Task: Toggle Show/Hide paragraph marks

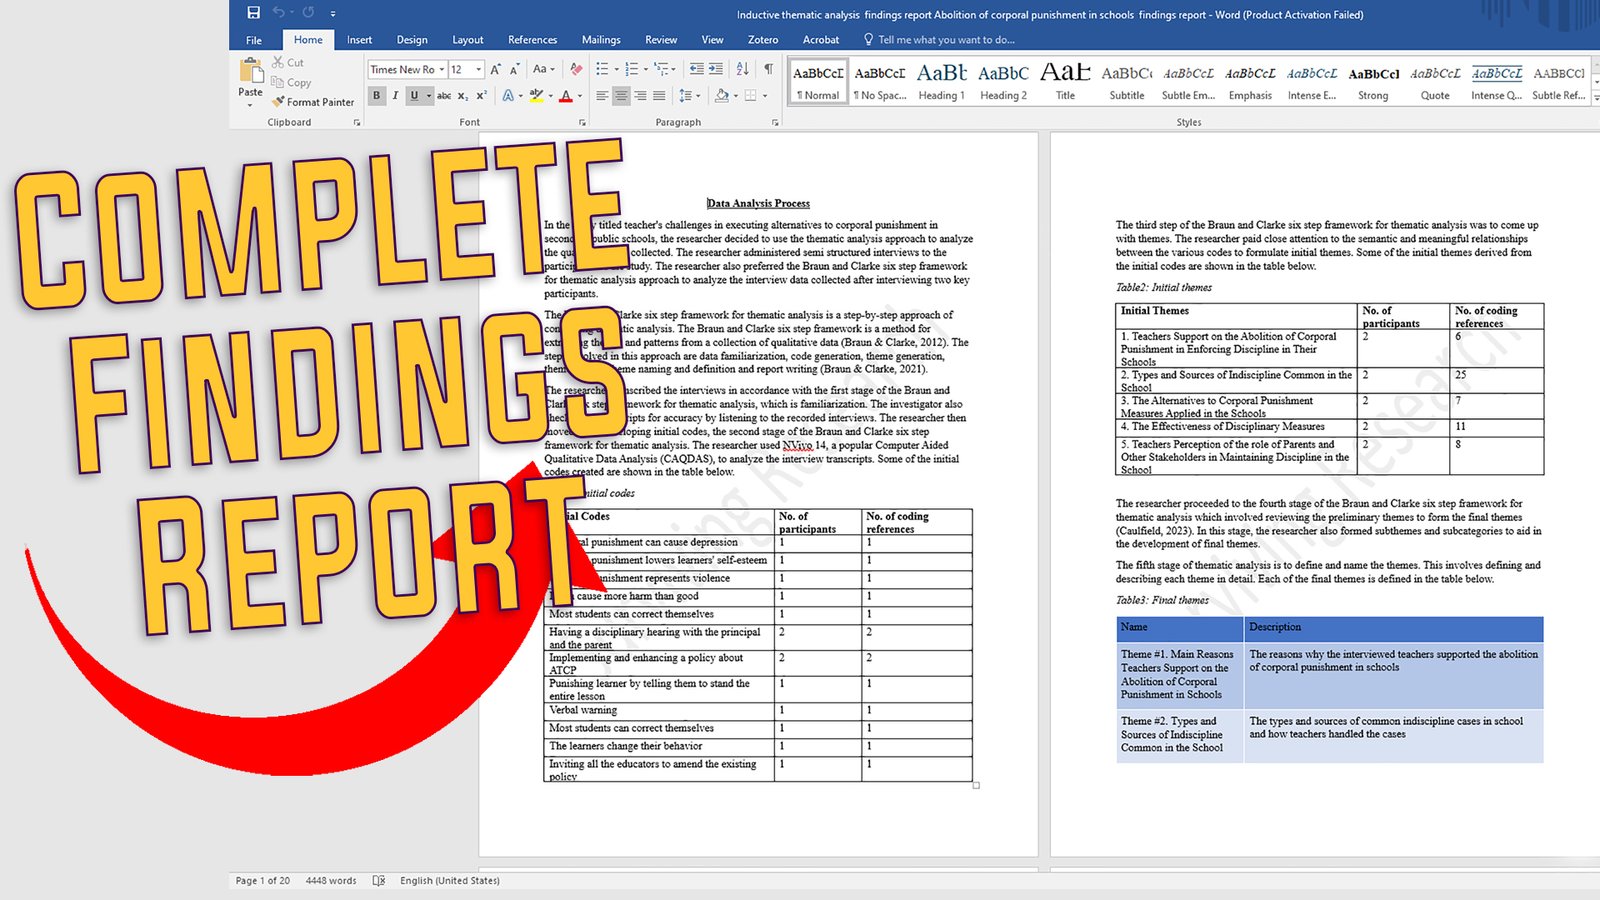Action: [x=768, y=69]
